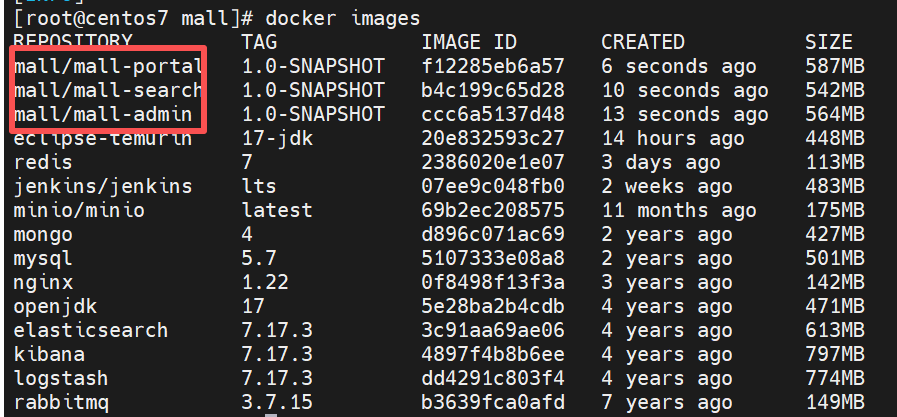Click the openjdk repository name
897x417 pixels.
55,307
